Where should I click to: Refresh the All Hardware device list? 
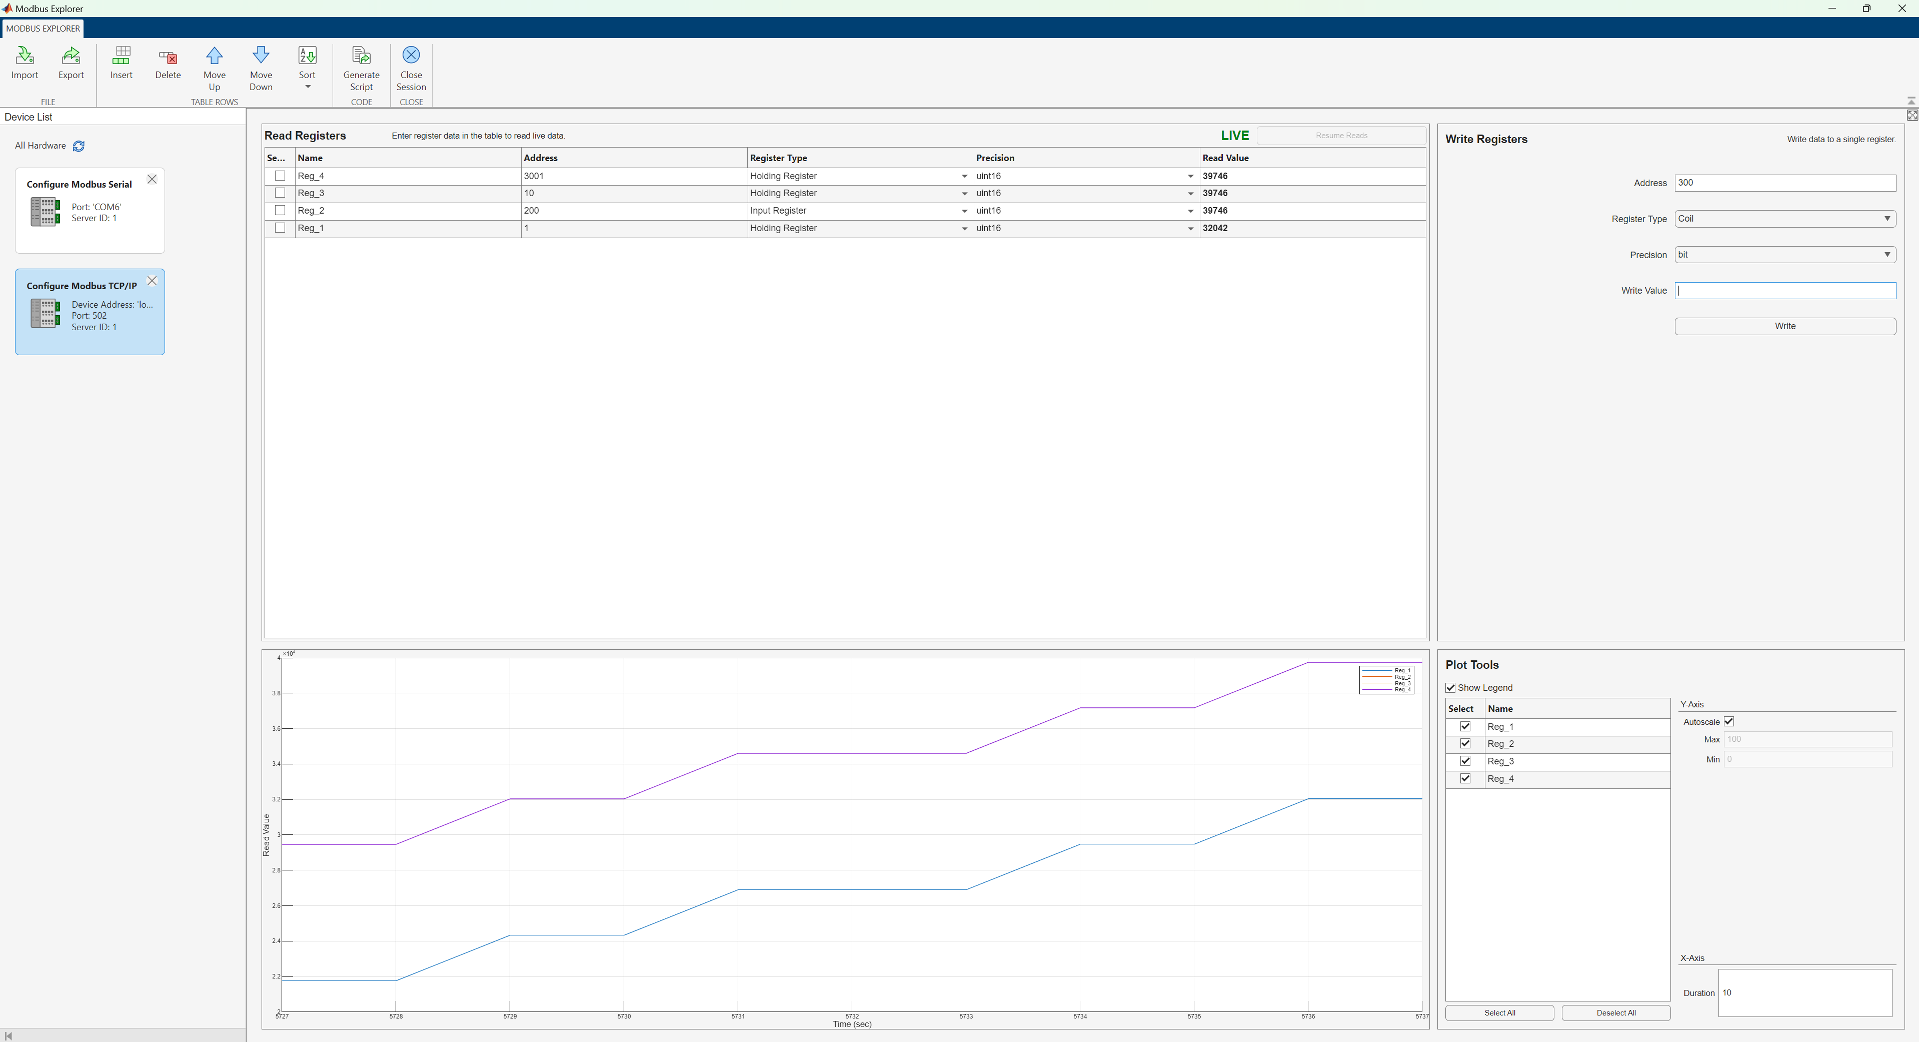(x=78, y=146)
